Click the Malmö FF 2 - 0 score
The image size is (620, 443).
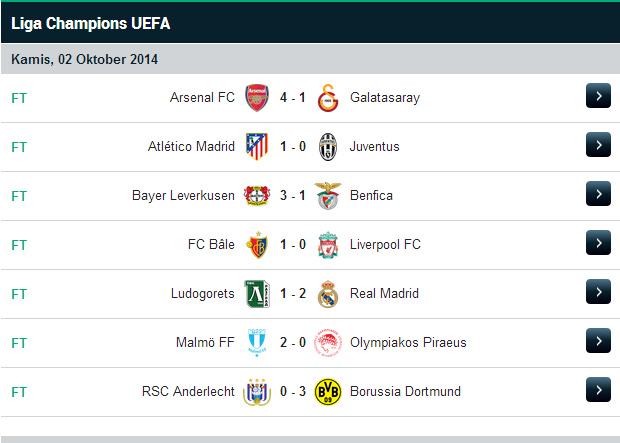(292, 343)
